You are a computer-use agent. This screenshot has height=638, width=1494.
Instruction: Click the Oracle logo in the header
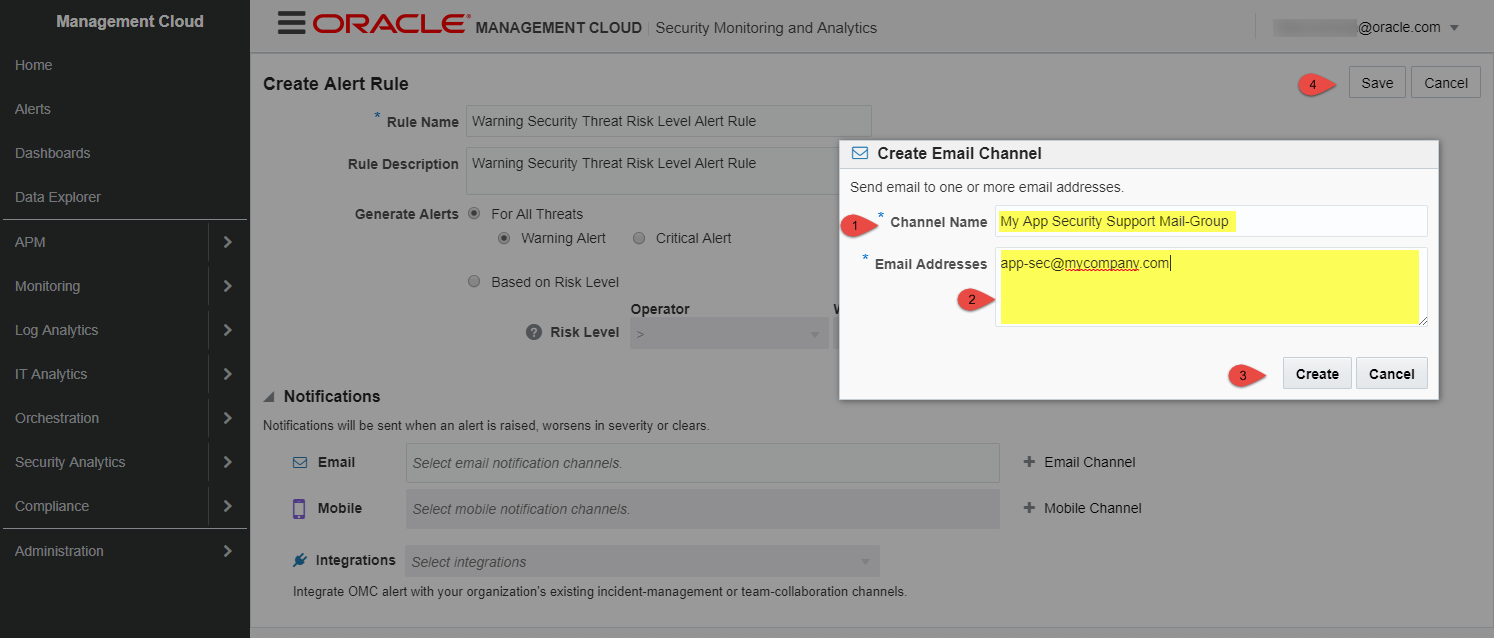pos(391,24)
